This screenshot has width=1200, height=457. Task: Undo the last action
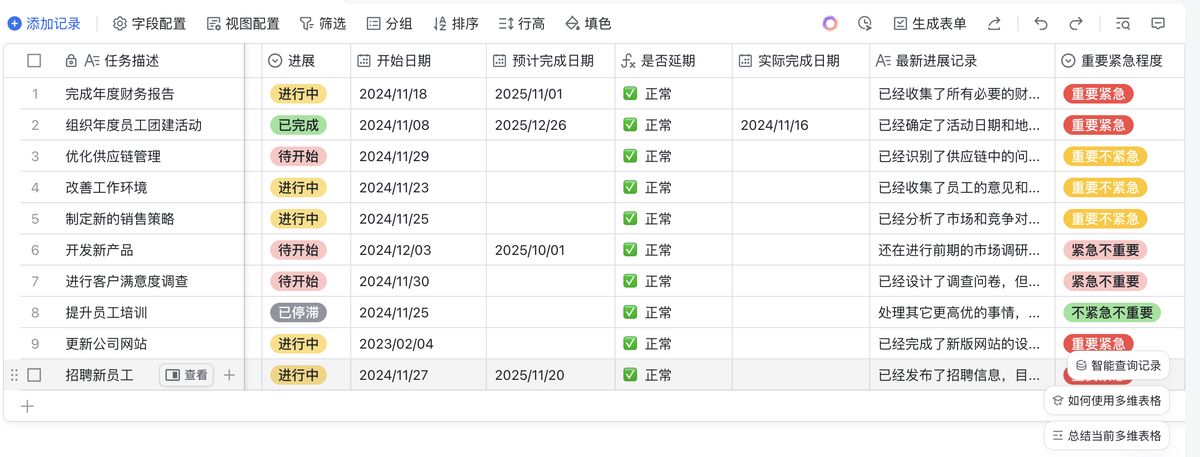click(1041, 23)
